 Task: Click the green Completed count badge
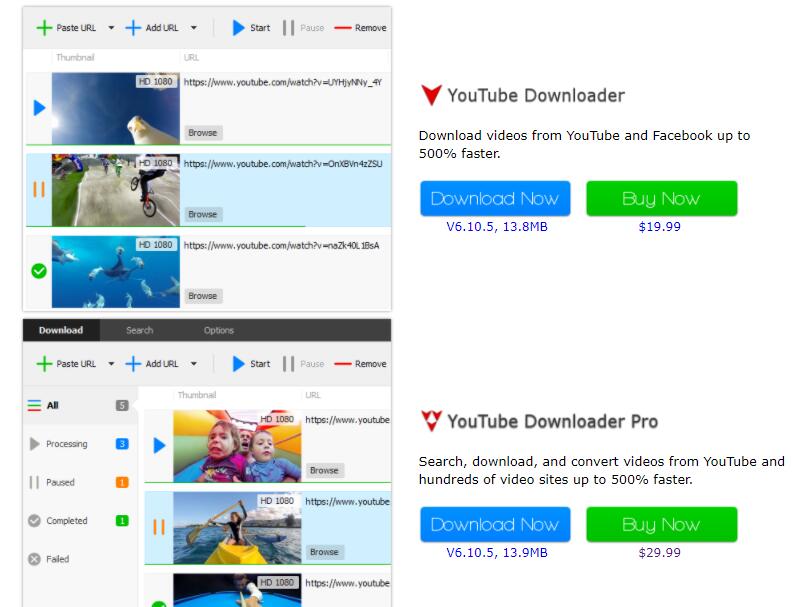122,521
